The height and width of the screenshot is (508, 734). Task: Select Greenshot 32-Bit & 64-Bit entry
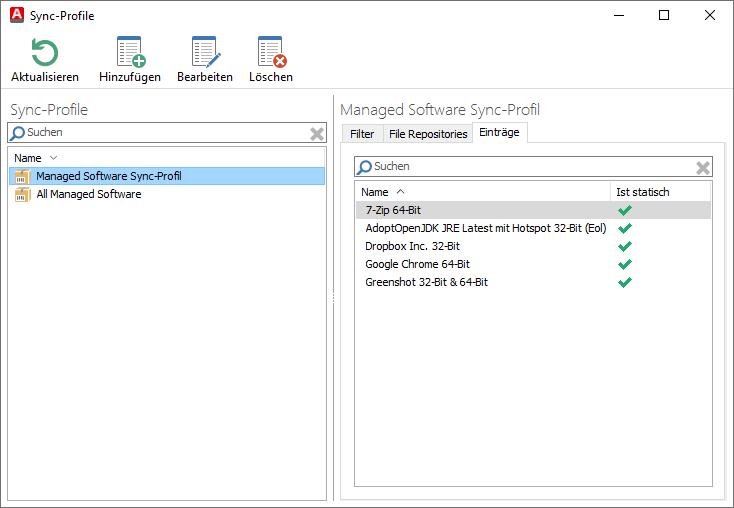pyautogui.click(x=534, y=282)
